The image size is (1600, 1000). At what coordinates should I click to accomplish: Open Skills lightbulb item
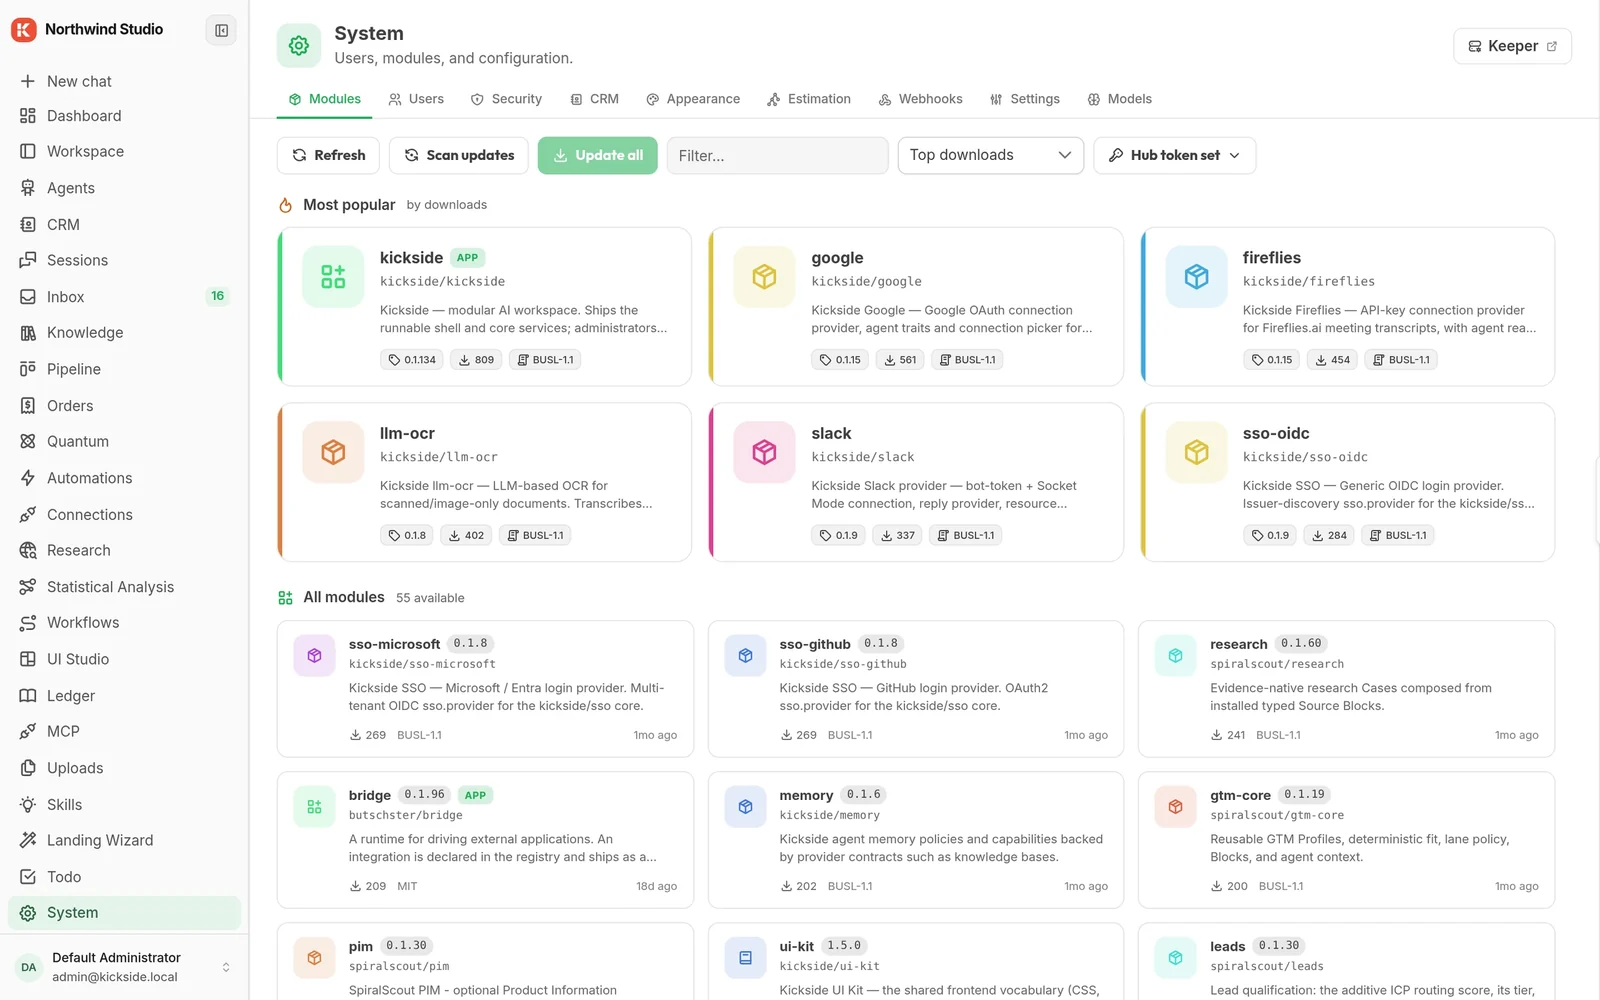(x=124, y=804)
